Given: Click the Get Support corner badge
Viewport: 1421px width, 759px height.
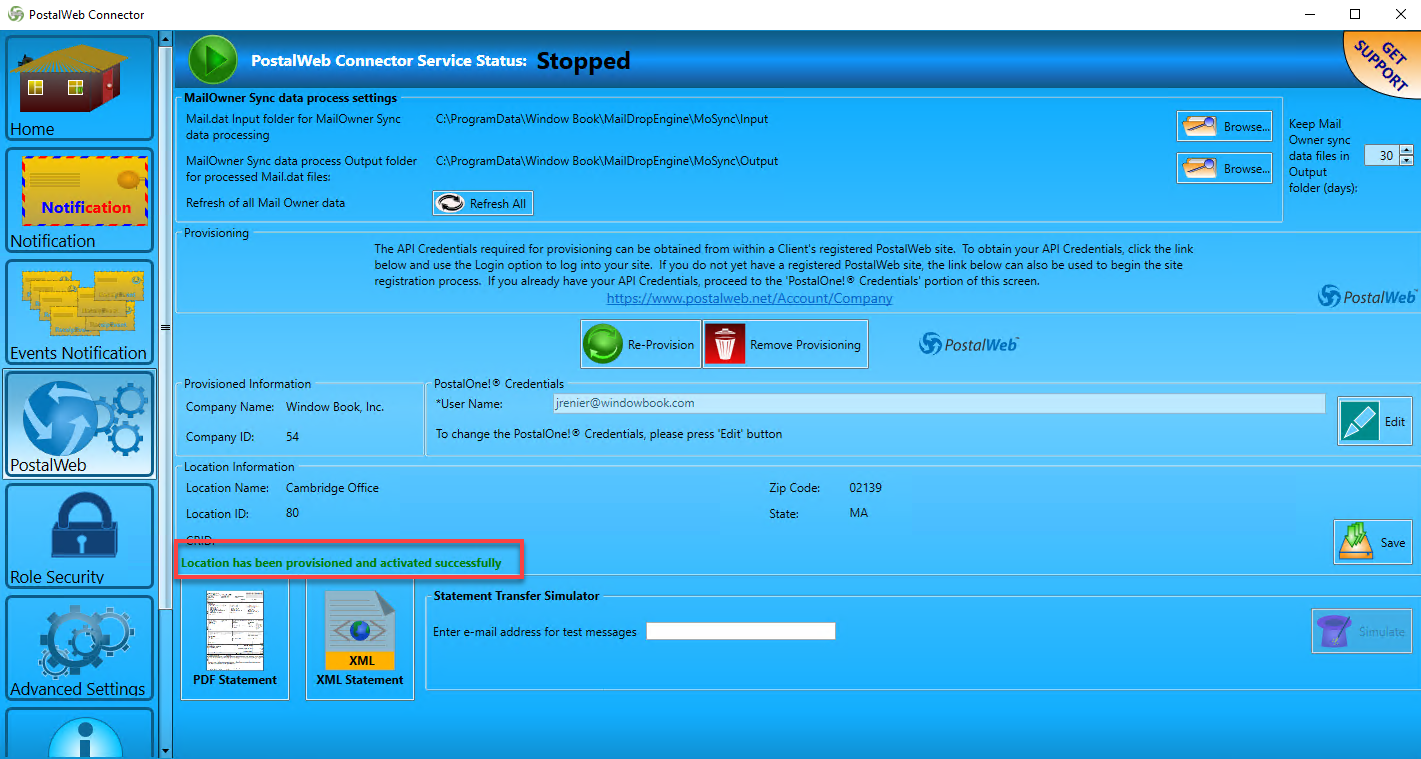Looking at the screenshot, I should 1383,63.
